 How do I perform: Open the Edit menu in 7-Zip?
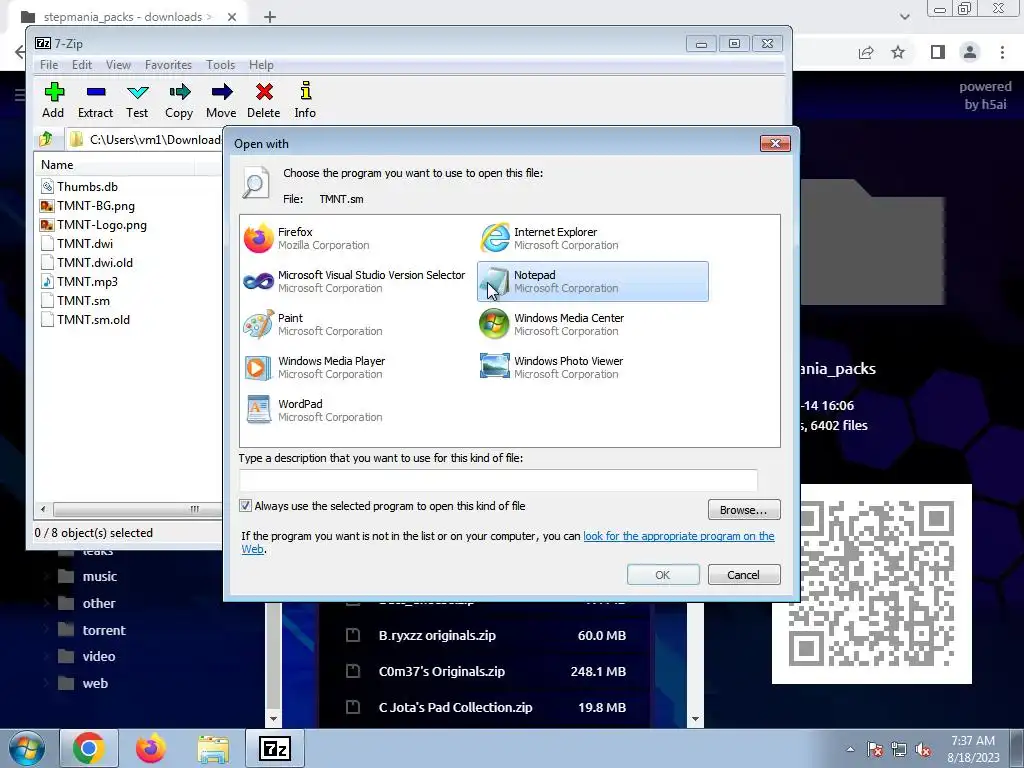pyautogui.click(x=82, y=65)
